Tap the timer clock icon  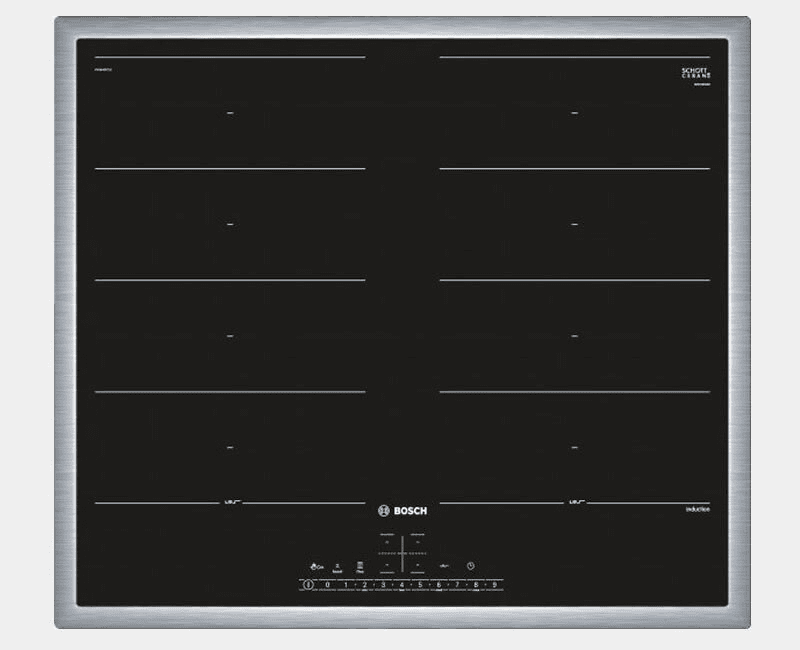coord(470,566)
